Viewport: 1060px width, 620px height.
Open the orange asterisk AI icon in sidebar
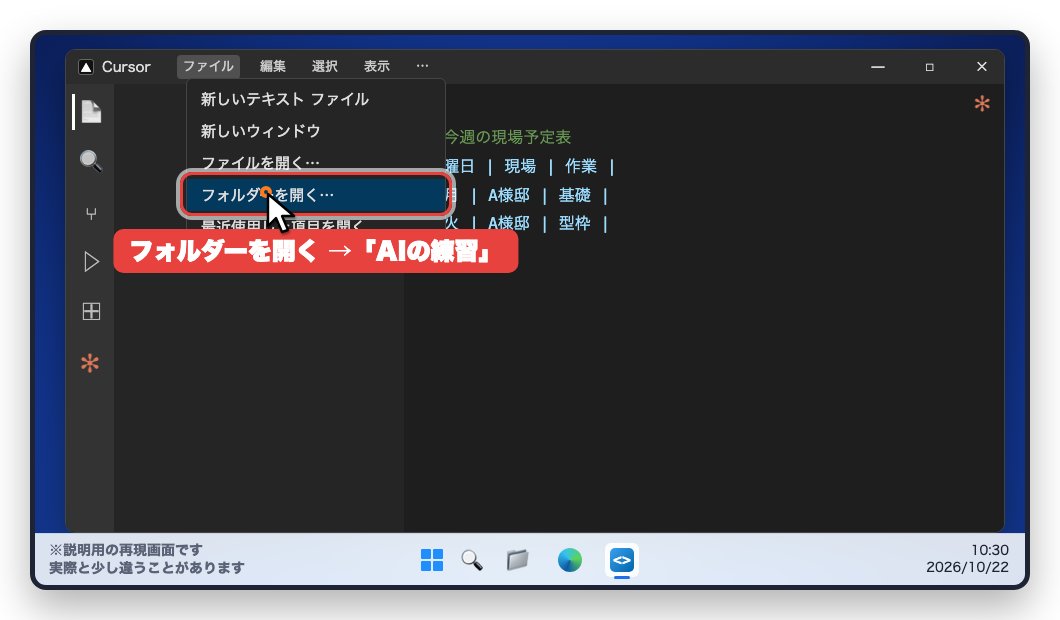pos(90,363)
